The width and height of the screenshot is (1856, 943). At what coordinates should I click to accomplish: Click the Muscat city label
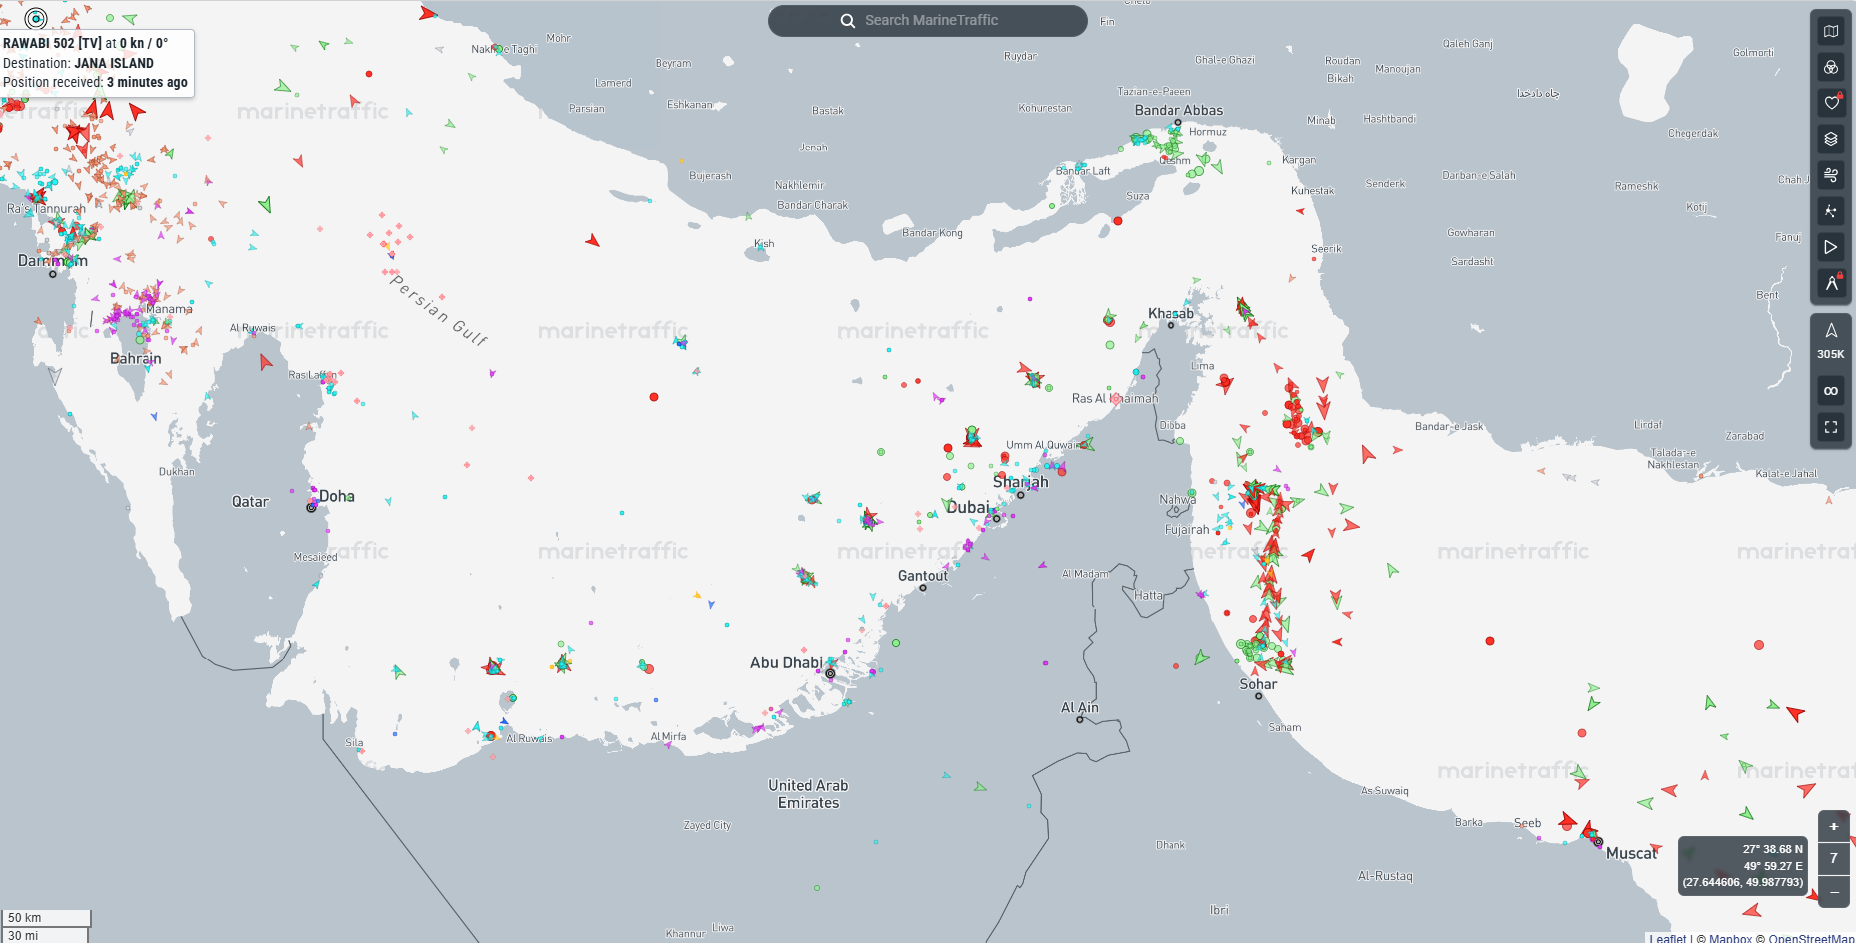click(x=1632, y=853)
